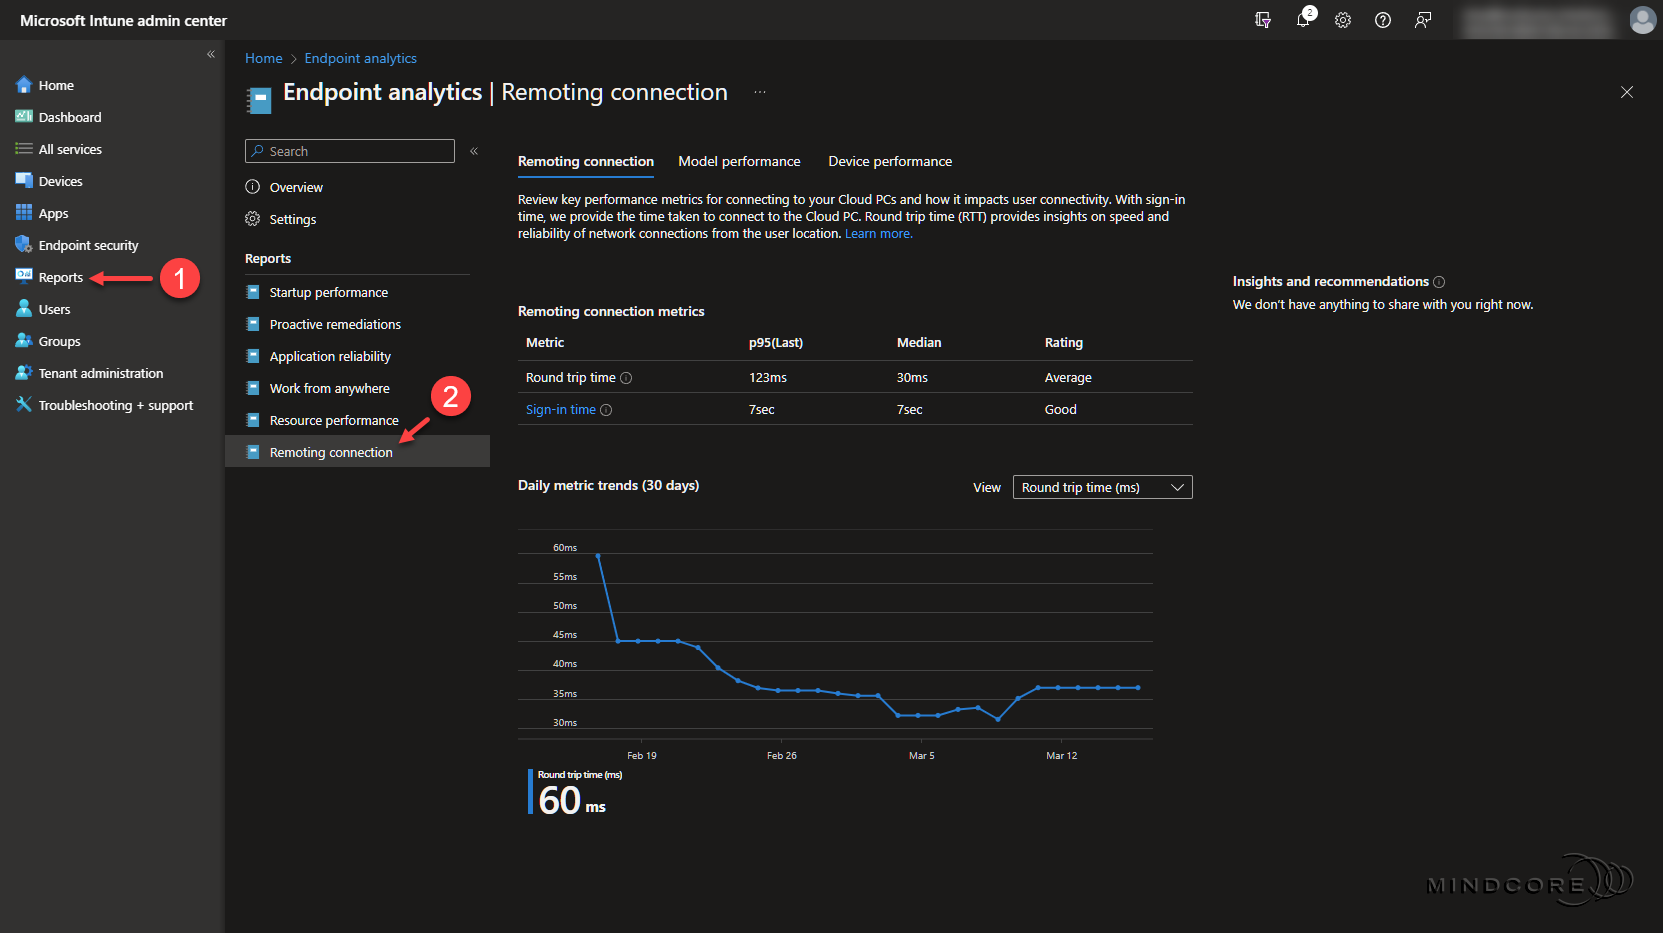This screenshot has width=1663, height=933.
Task: Open portal settings gear icon
Action: [1343, 20]
